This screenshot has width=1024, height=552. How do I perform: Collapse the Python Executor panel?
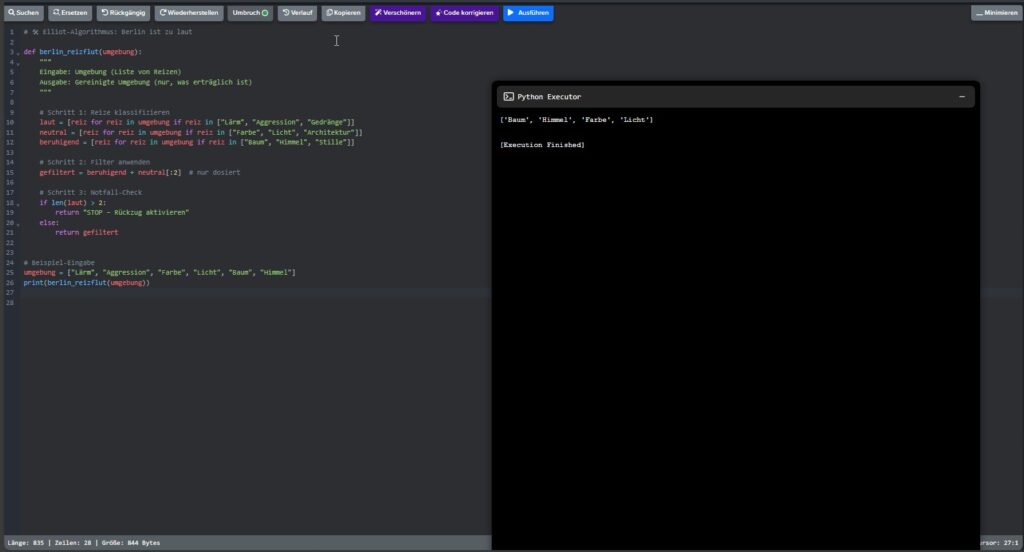(962, 97)
